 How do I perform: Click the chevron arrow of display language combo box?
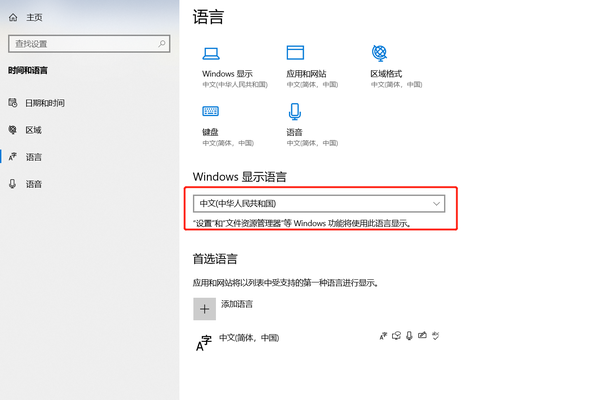tap(436, 204)
